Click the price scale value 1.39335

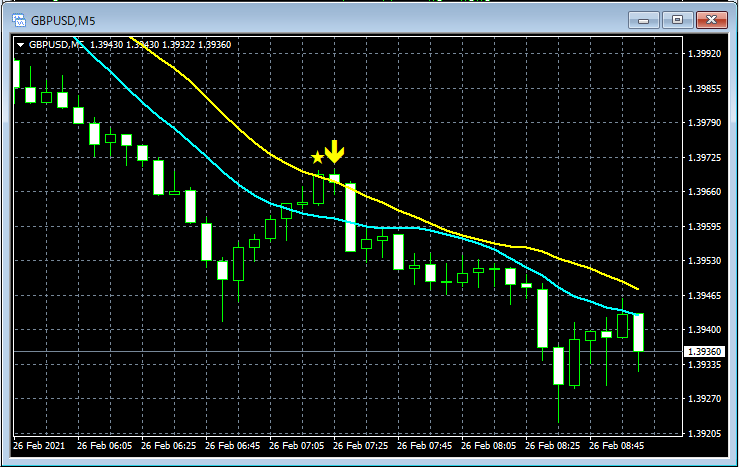pos(705,365)
